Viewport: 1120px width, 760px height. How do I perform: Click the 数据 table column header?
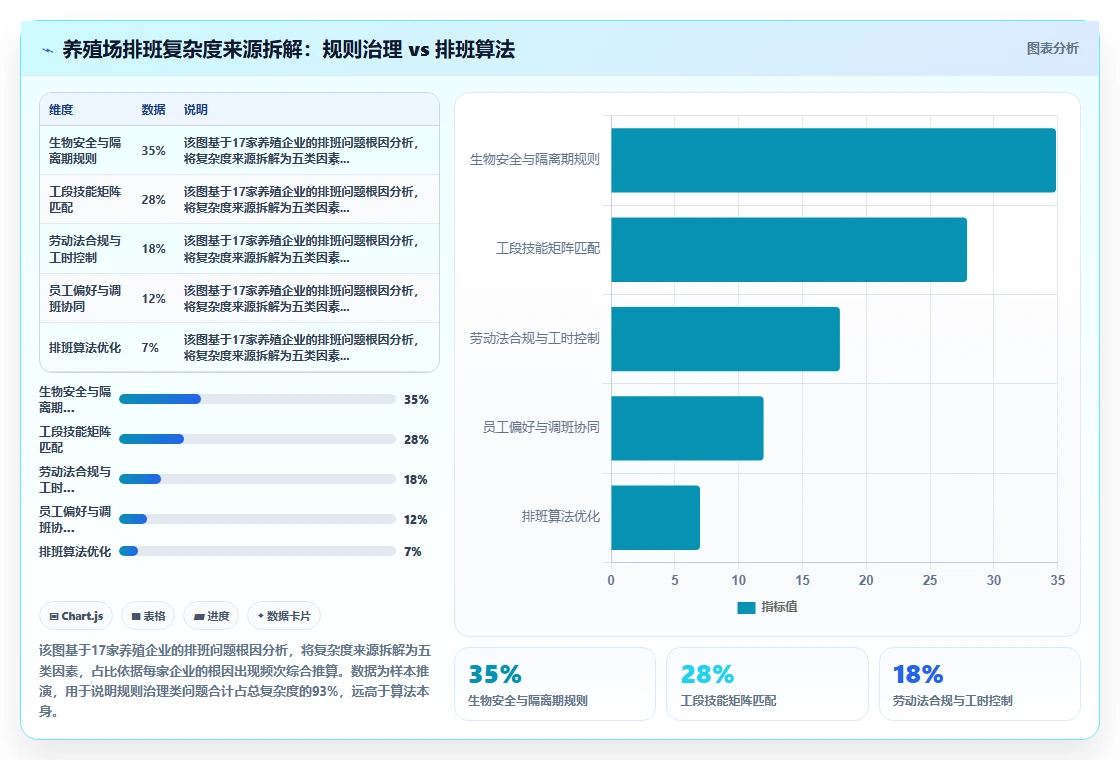153,109
